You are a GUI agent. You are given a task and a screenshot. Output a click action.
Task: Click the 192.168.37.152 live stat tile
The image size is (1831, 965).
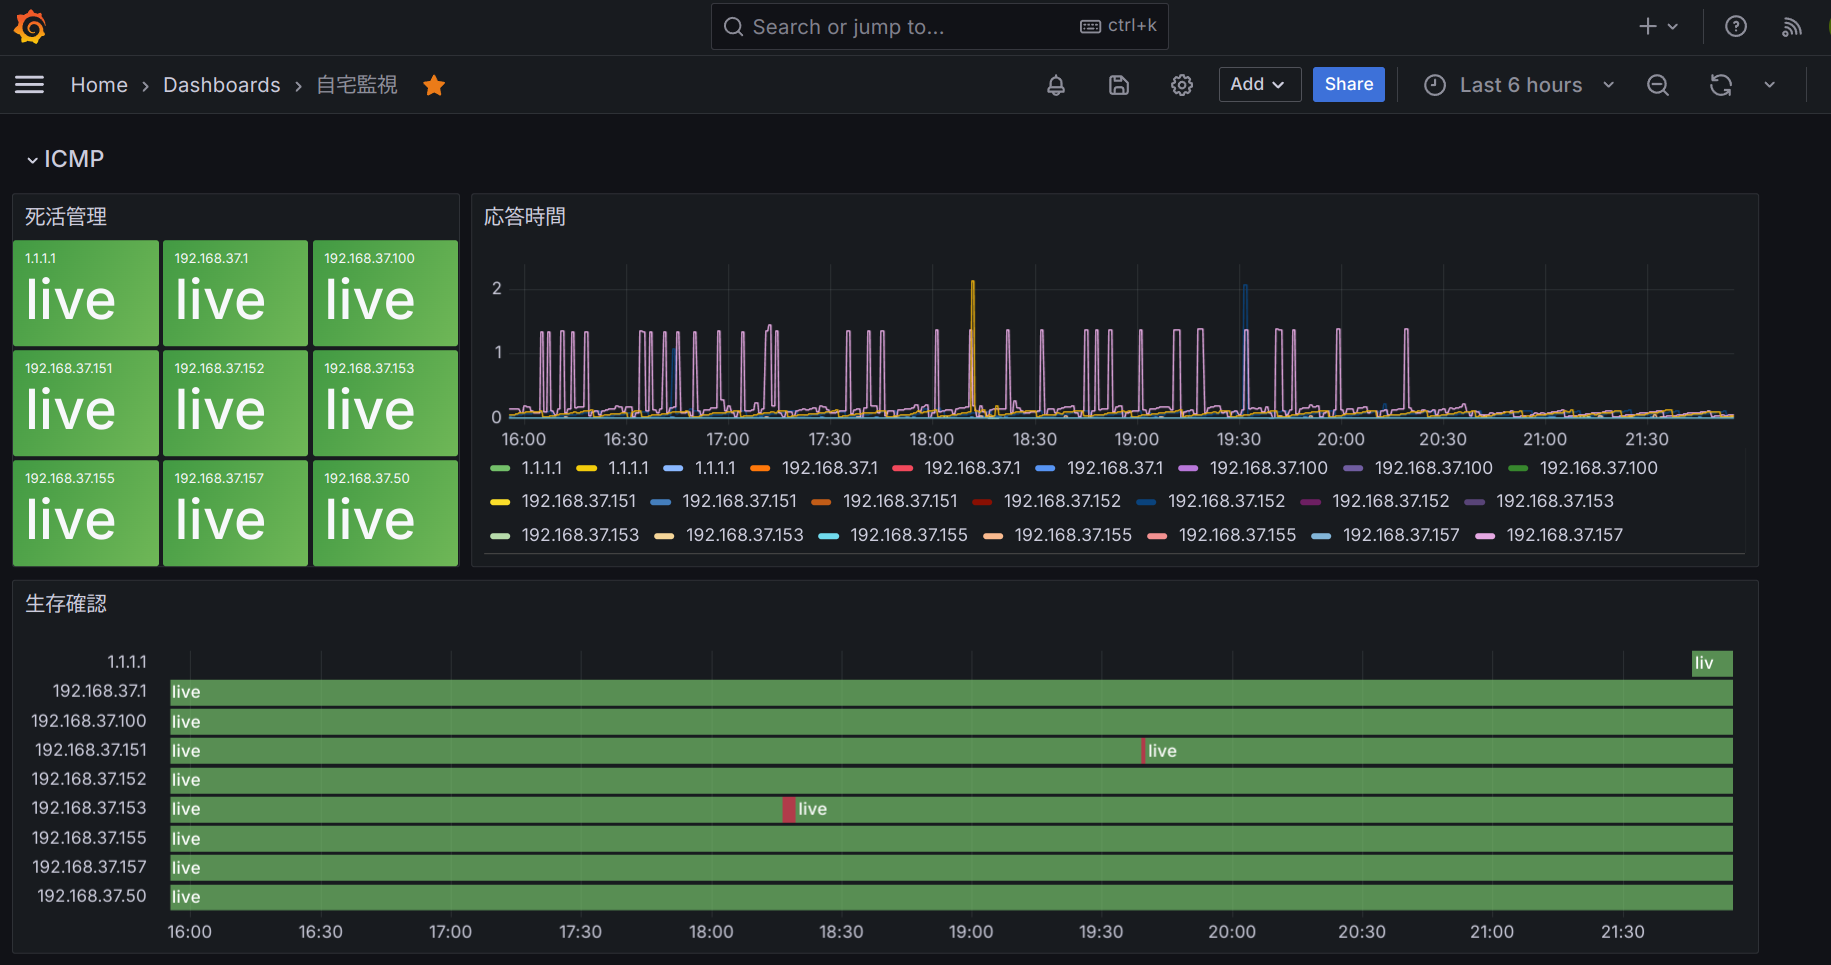pos(235,403)
